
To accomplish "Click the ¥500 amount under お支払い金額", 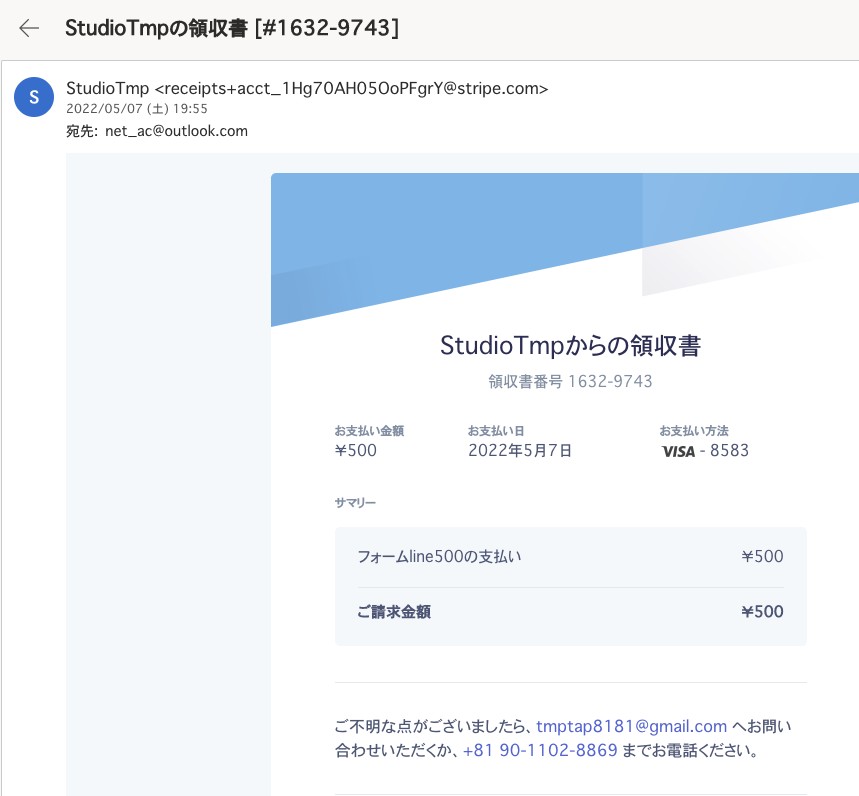I will (x=356, y=450).
